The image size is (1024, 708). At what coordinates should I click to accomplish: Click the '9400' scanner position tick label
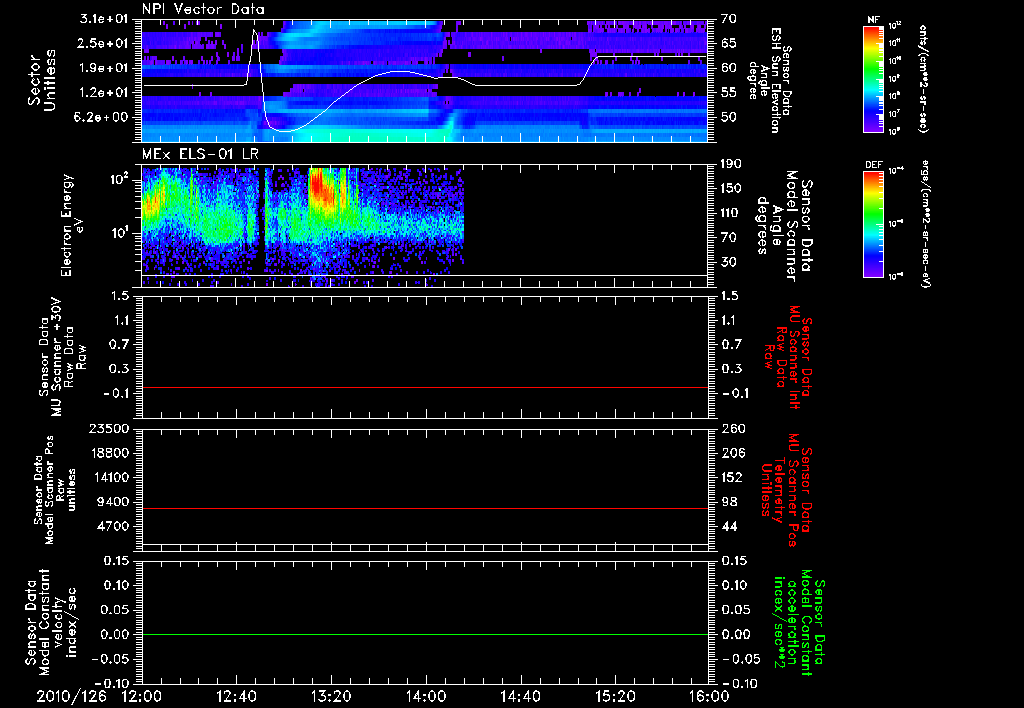point(113,502)
